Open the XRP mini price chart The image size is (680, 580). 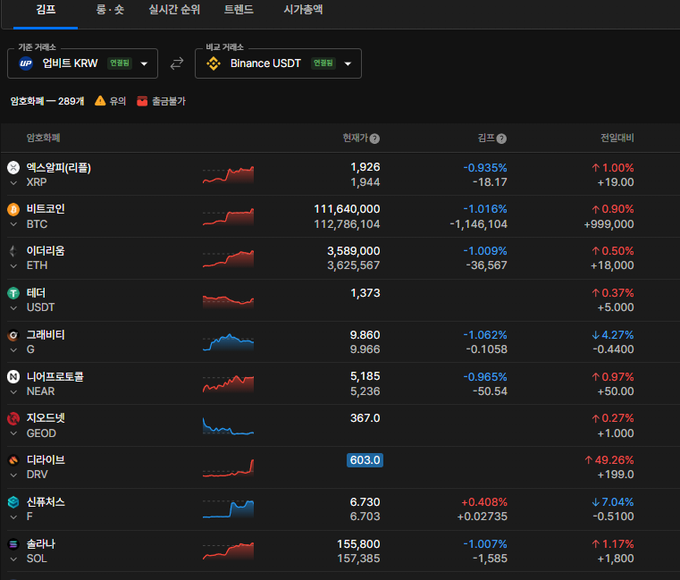click(x=229, y=175)
